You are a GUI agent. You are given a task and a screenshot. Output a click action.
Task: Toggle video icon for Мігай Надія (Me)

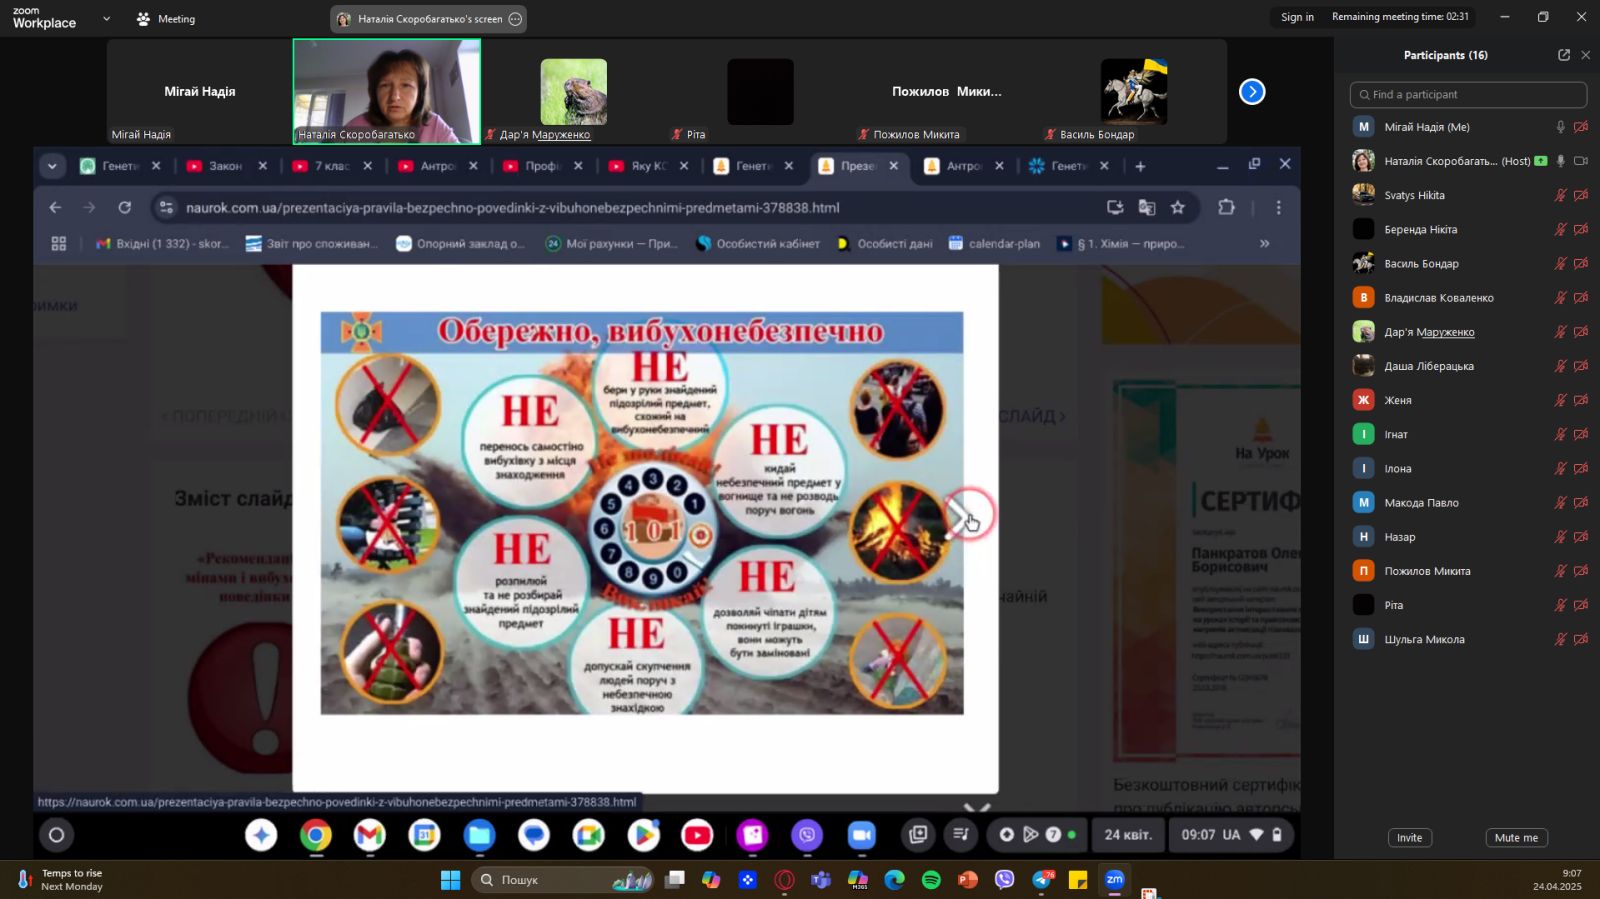(x=1581, y=127)
